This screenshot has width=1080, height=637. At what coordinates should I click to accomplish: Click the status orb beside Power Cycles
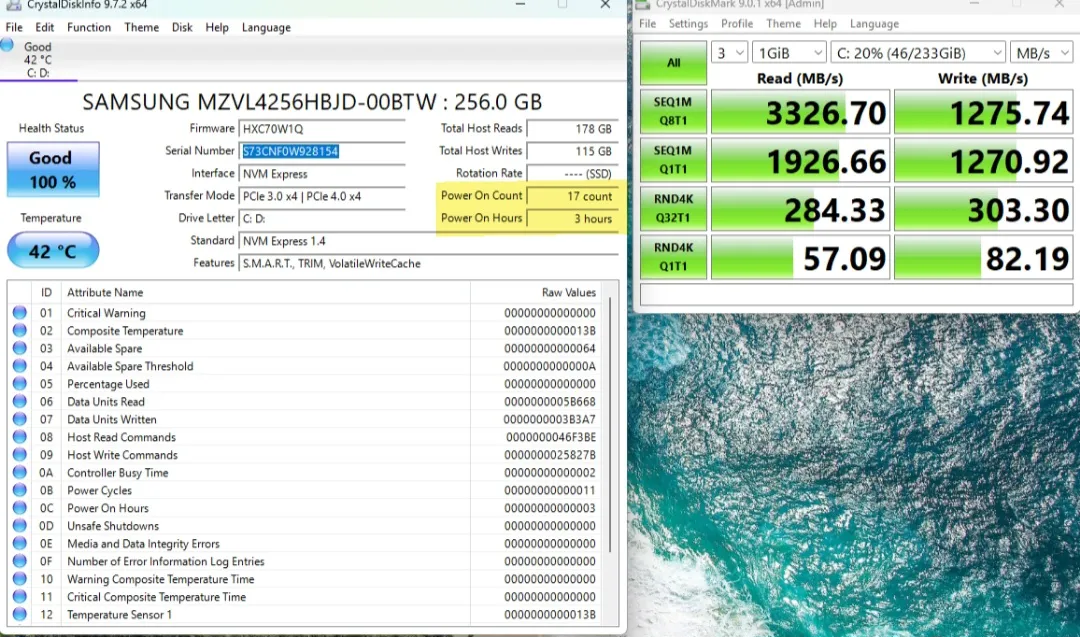coord(20,491)
